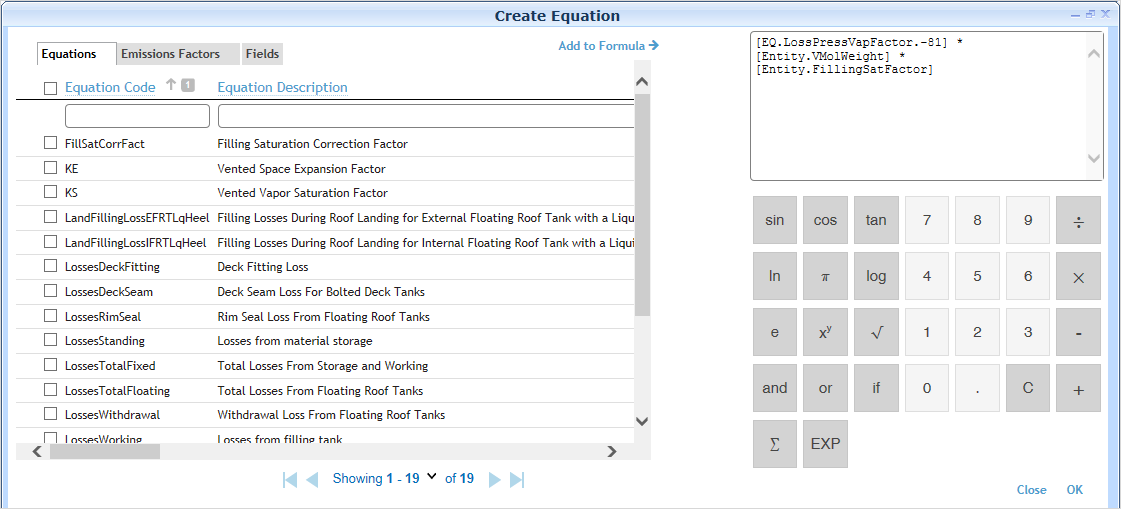Open the page size dropdown by Showing 1 - 19
This screenshot has width=1121, height=509.
[431, 476]
